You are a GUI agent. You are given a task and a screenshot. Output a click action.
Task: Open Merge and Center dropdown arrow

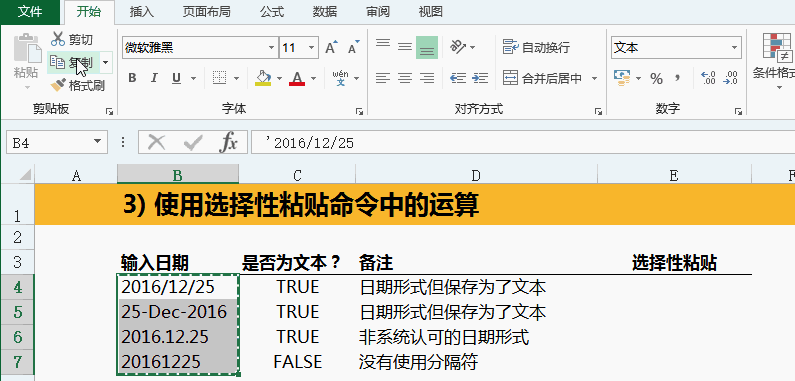coord(594,79)
